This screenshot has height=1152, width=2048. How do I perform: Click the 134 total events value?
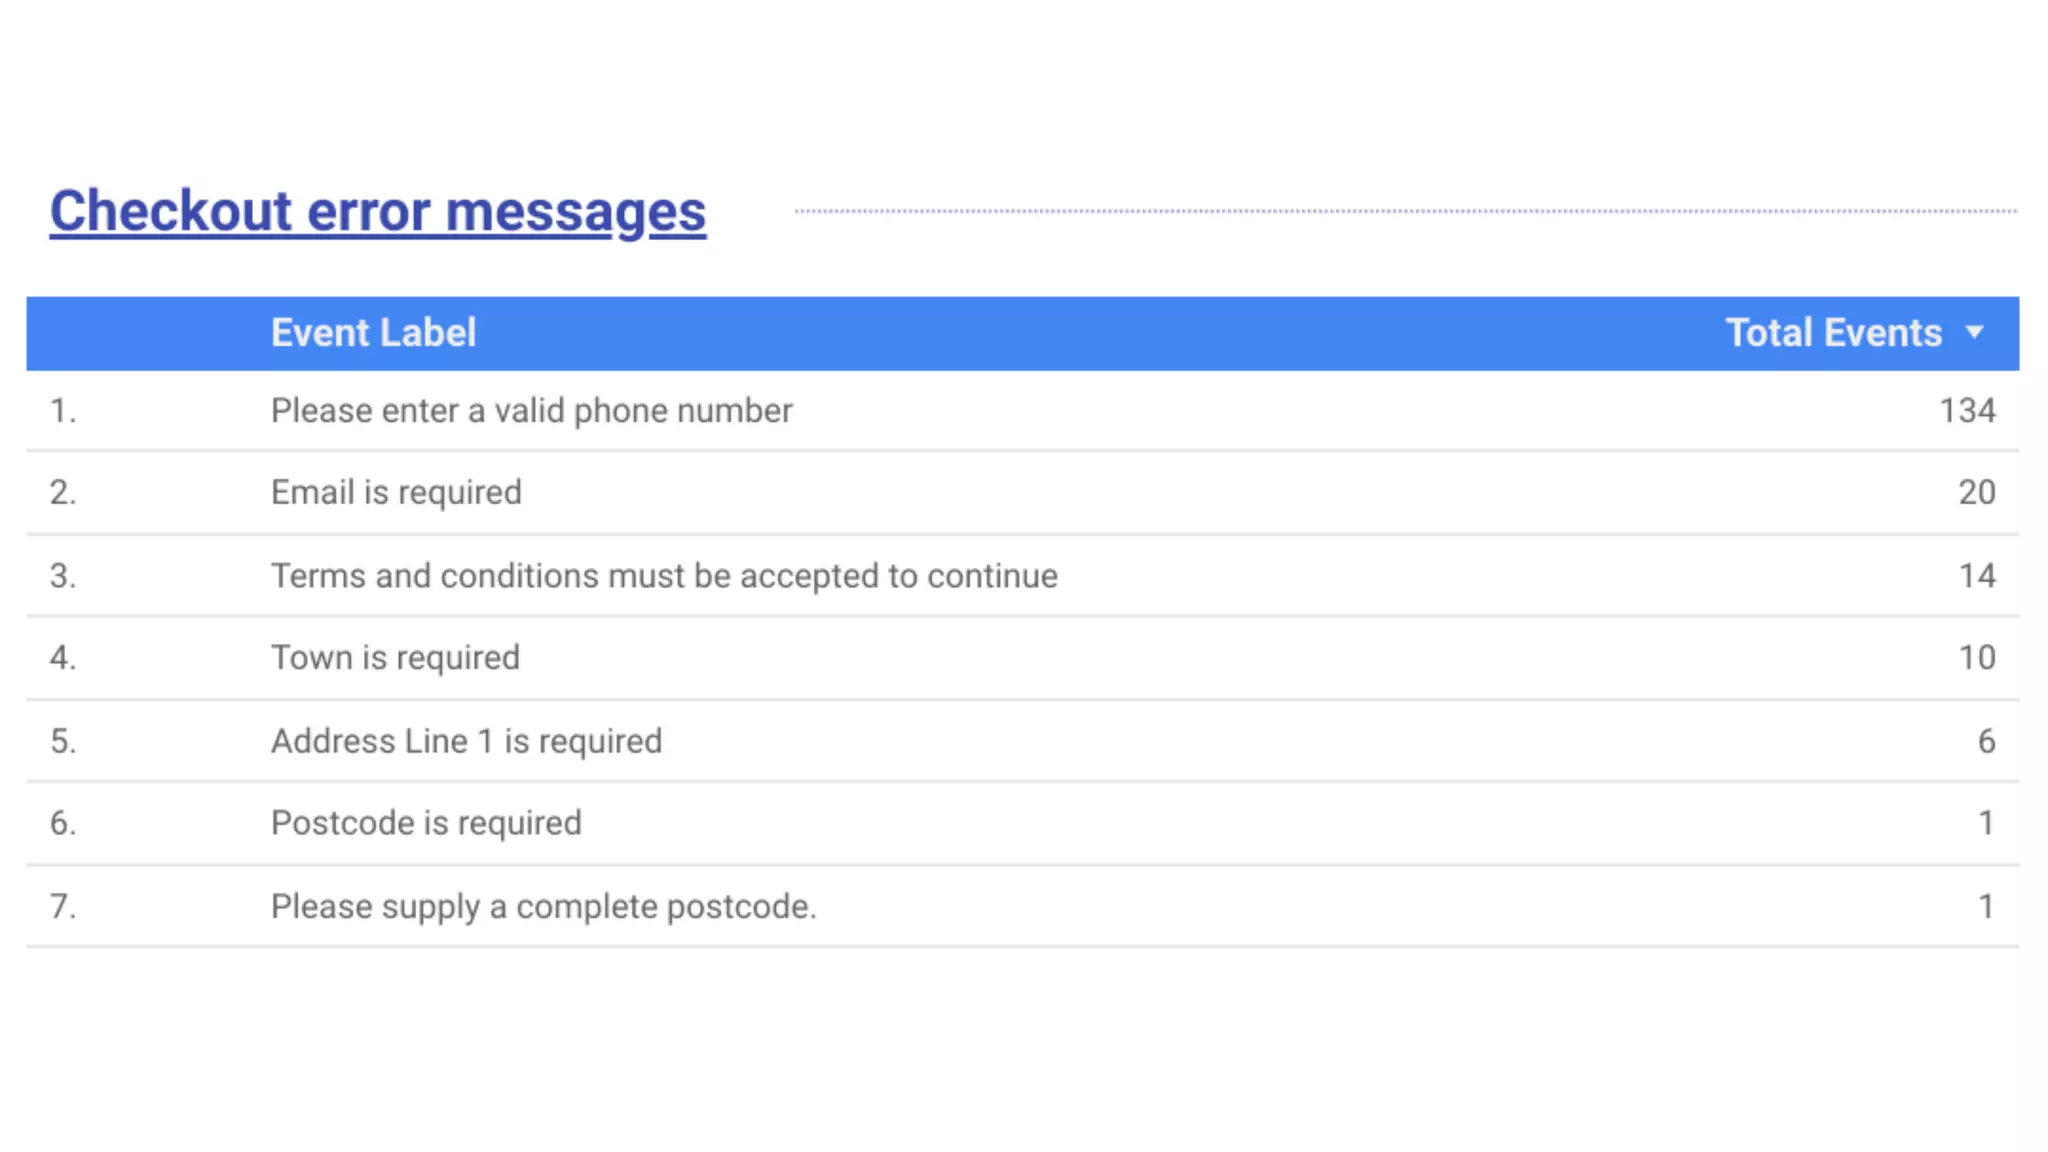pos(1967,411)
